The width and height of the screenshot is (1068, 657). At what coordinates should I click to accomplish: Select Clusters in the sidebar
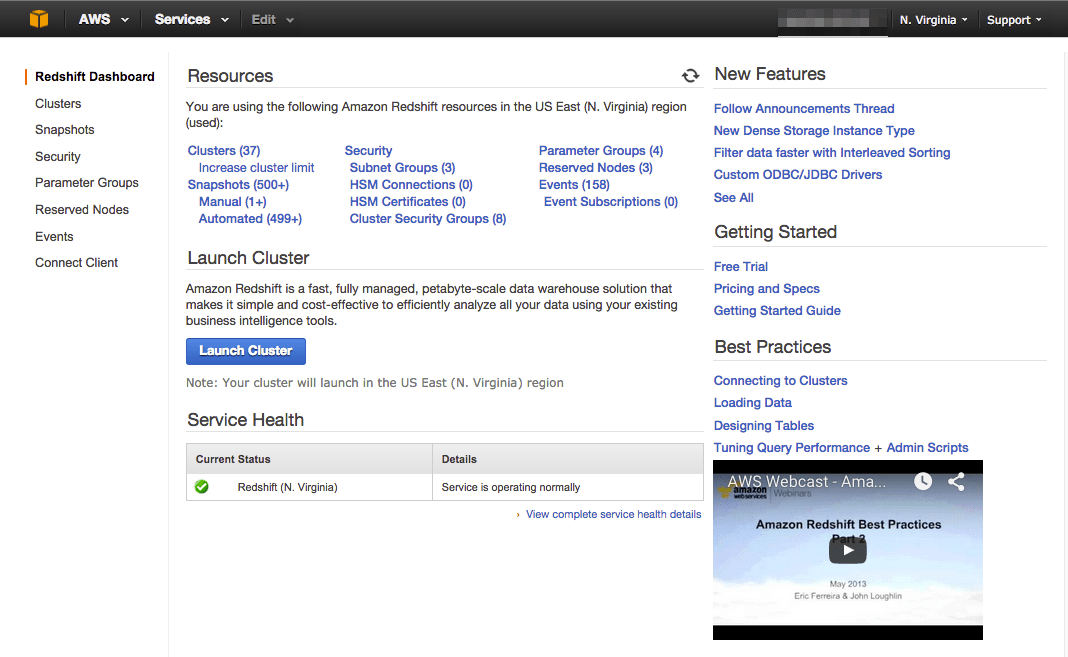[58, 103]
